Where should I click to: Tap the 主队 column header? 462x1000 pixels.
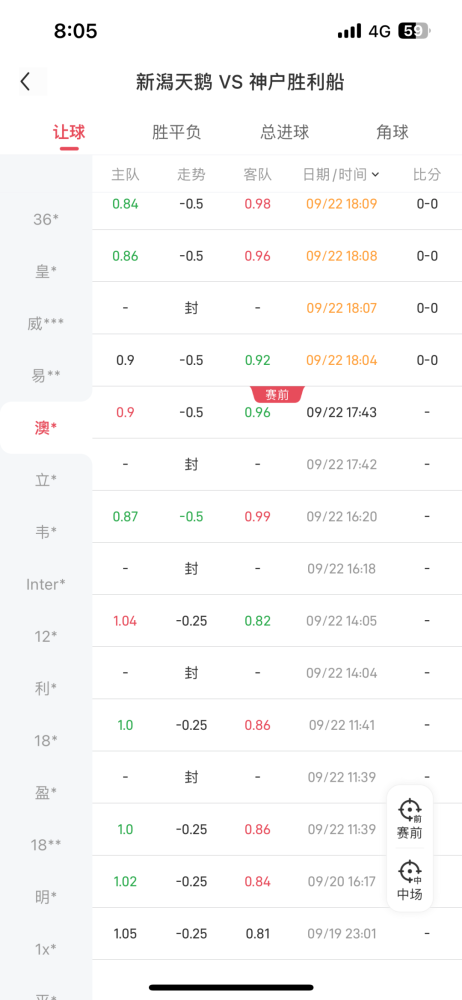tap(125, 174)
